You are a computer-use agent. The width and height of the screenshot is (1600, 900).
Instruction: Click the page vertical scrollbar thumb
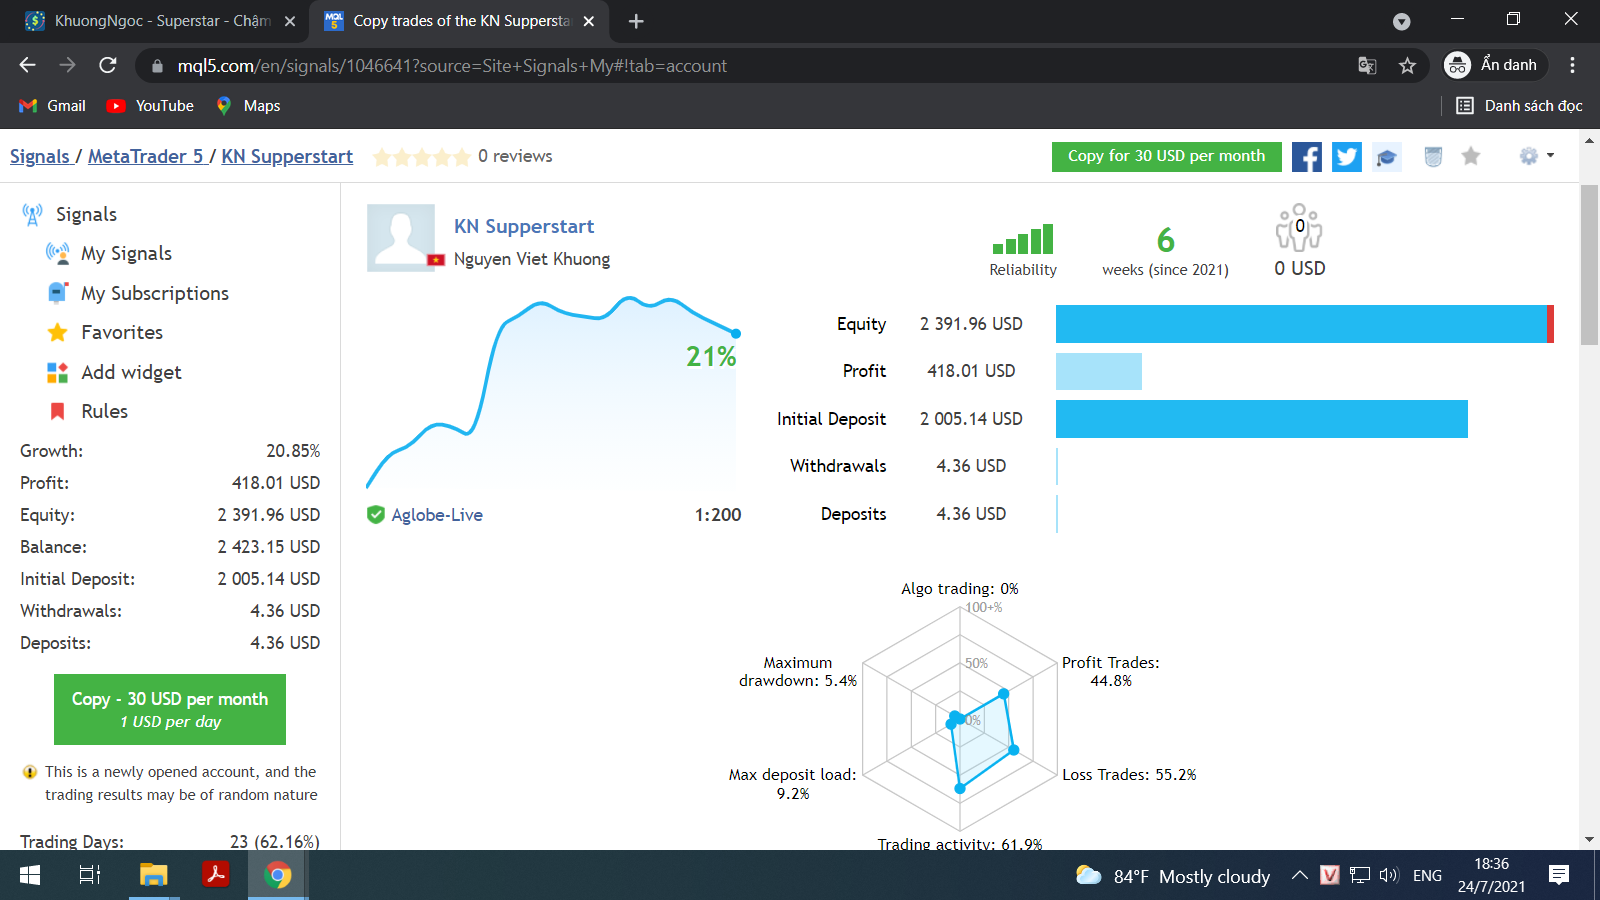1589,265
